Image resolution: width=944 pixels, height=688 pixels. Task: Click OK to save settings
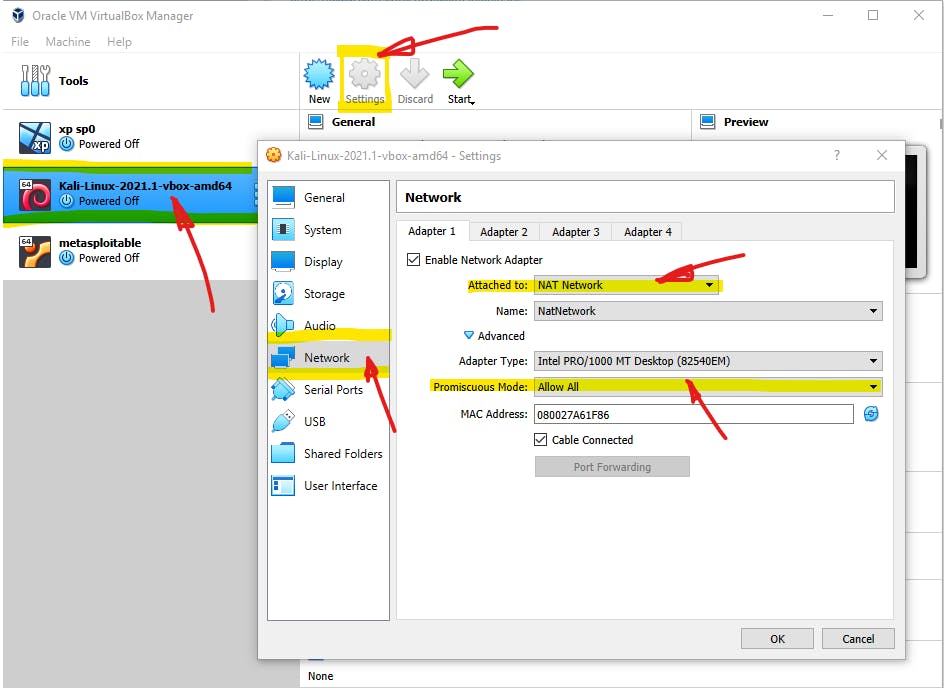tap(777, 639)
